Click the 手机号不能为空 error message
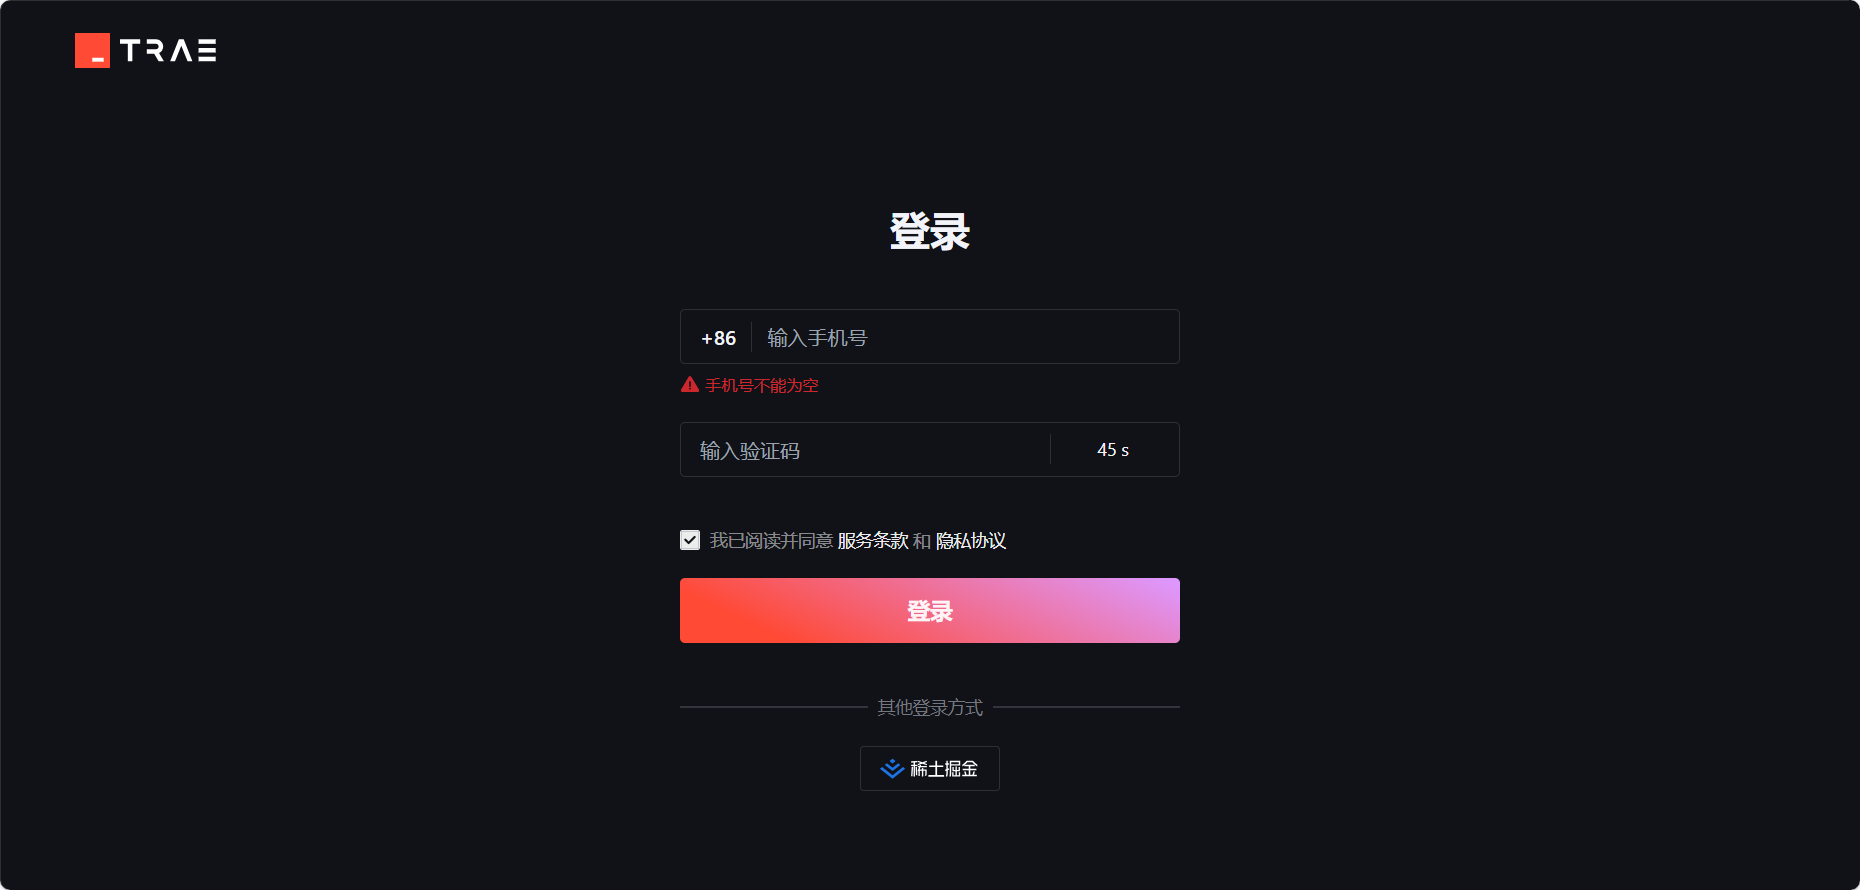The height and width of the screenshot is (890, 1860). click(x=762, y=385)
